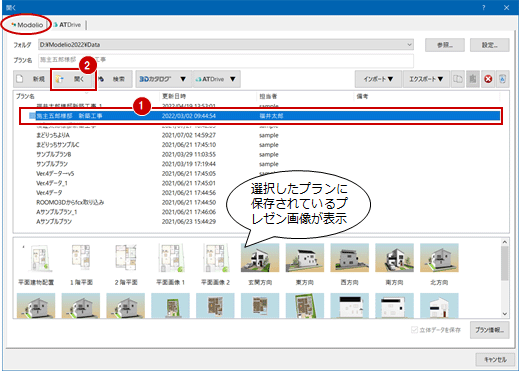The height and width of the screenshot is (371, 519).
Task: Select plan Aサンプルプラン_1
Action: click(x=57, y=212)
